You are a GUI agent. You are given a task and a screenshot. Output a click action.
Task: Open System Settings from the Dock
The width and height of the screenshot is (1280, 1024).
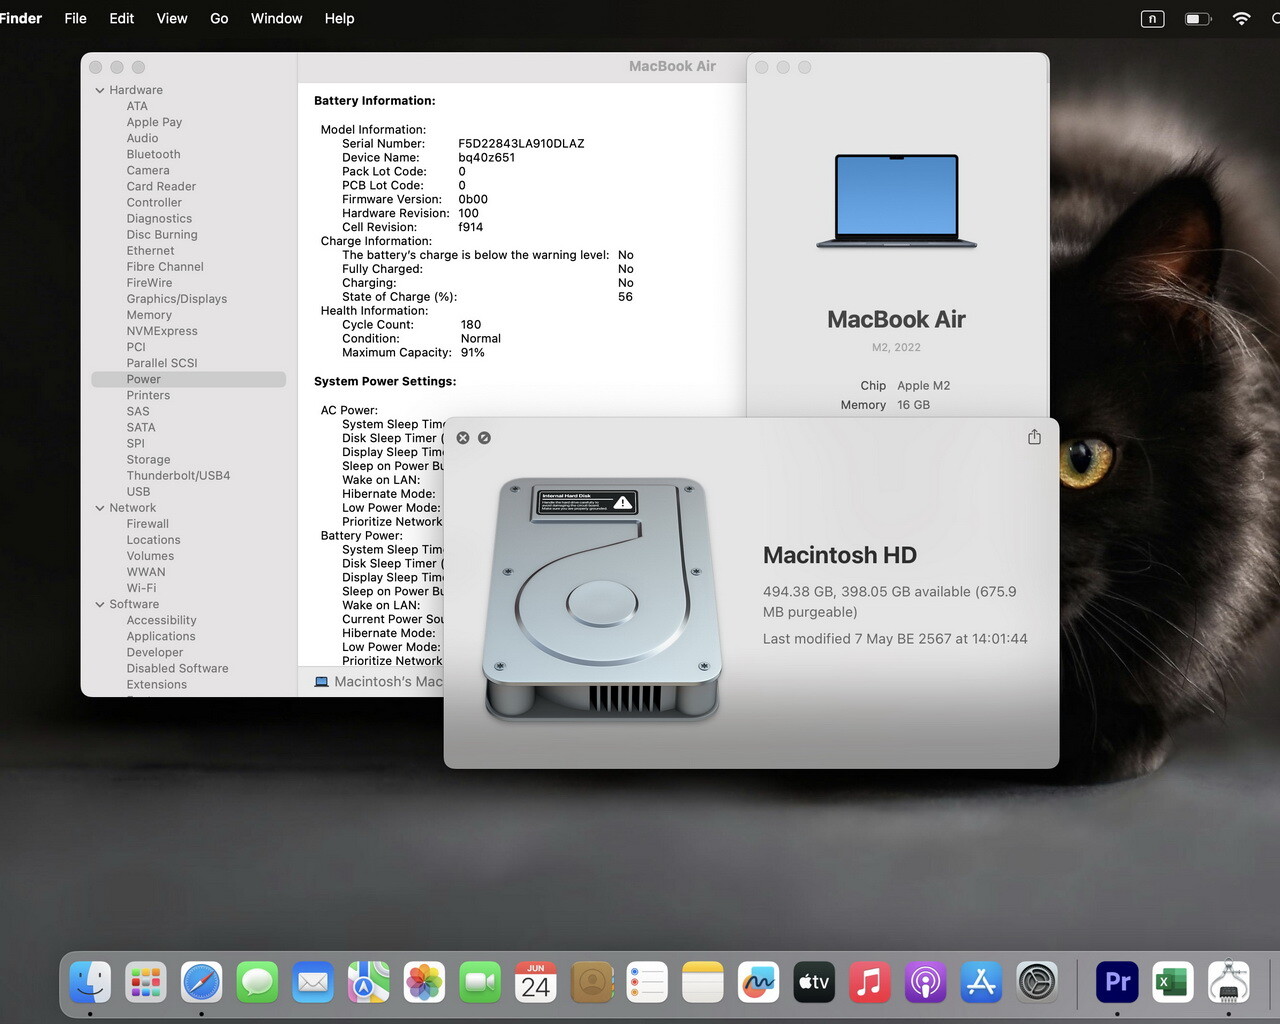coord(1037,982)
